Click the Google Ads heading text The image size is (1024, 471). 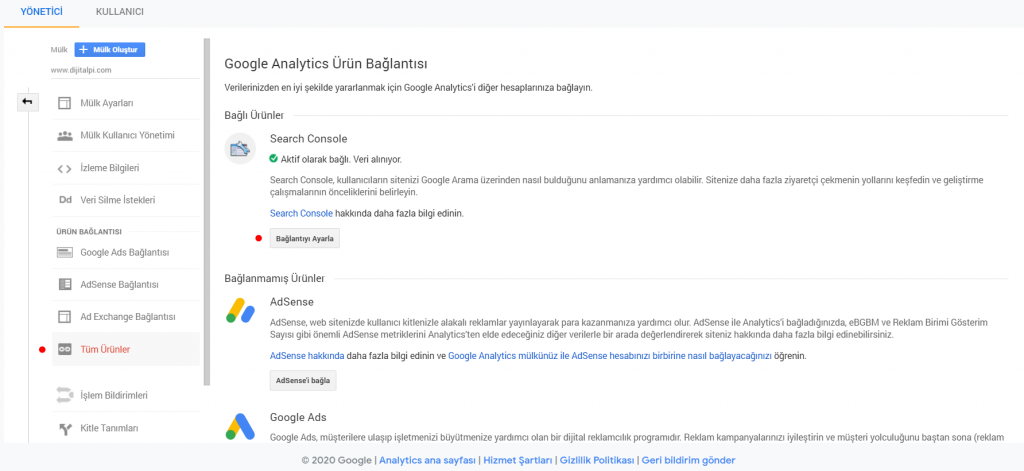[298, 417]
